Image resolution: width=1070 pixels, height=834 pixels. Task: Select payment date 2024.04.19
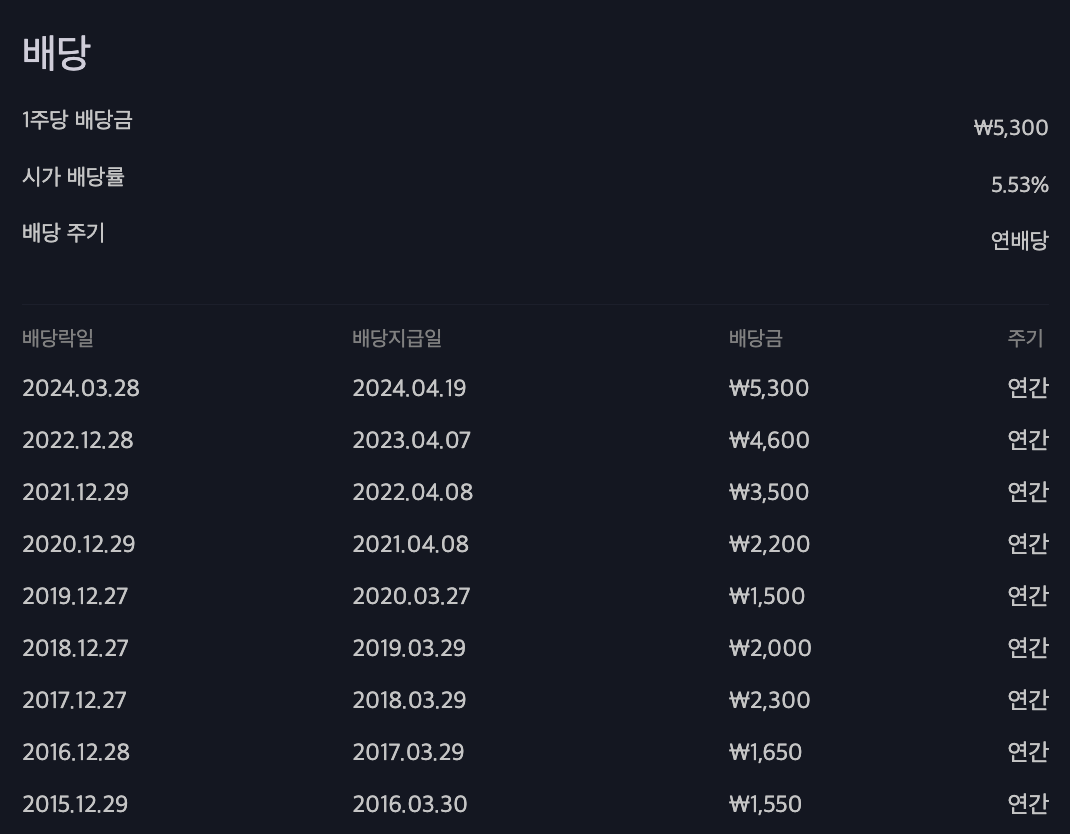[409, 388]
